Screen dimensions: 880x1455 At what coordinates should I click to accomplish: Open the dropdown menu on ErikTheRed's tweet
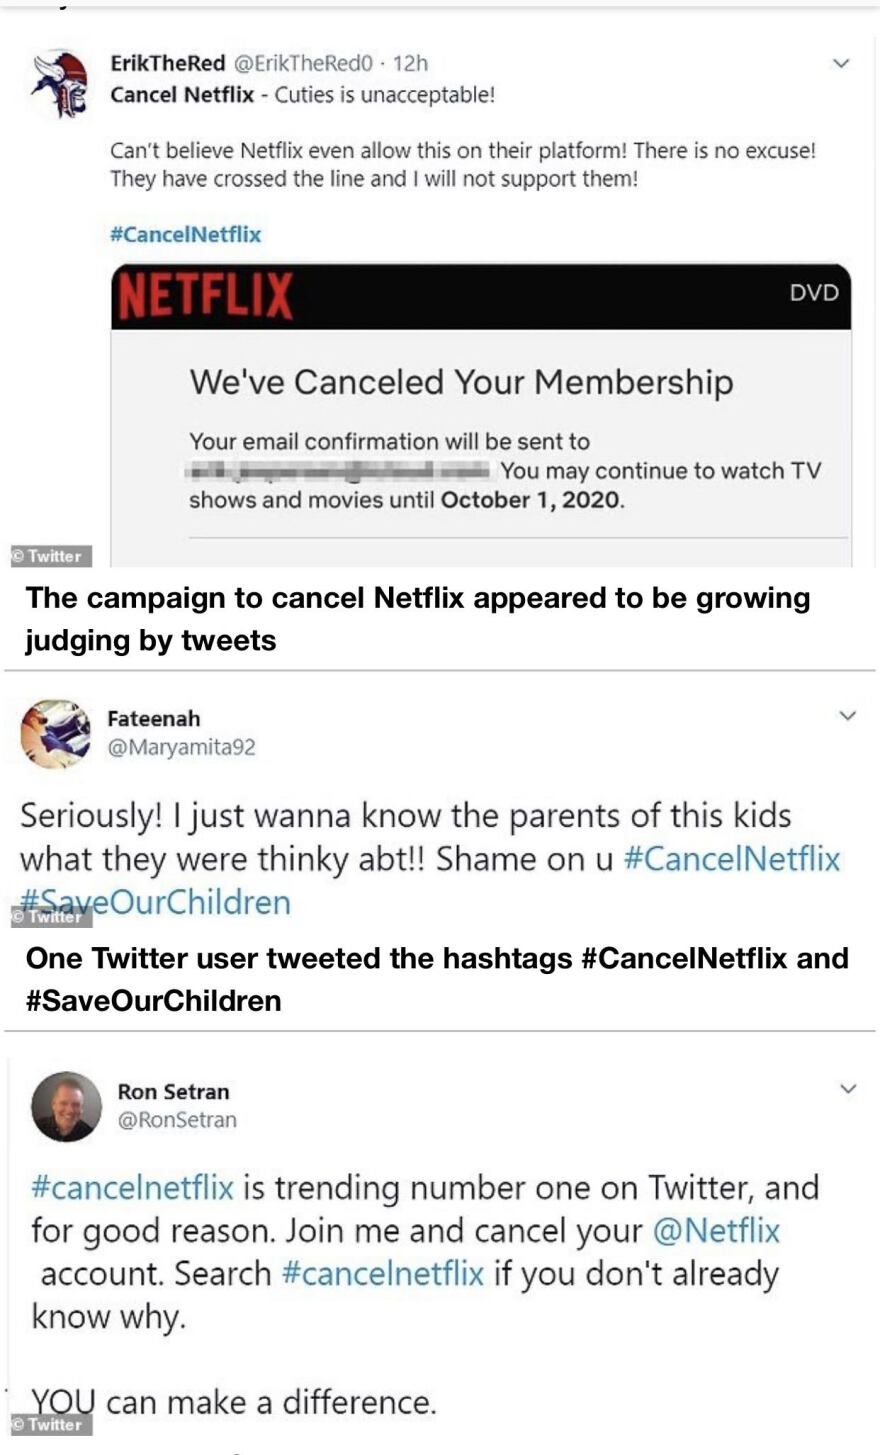pyautogui.click(x=839, y=61)
